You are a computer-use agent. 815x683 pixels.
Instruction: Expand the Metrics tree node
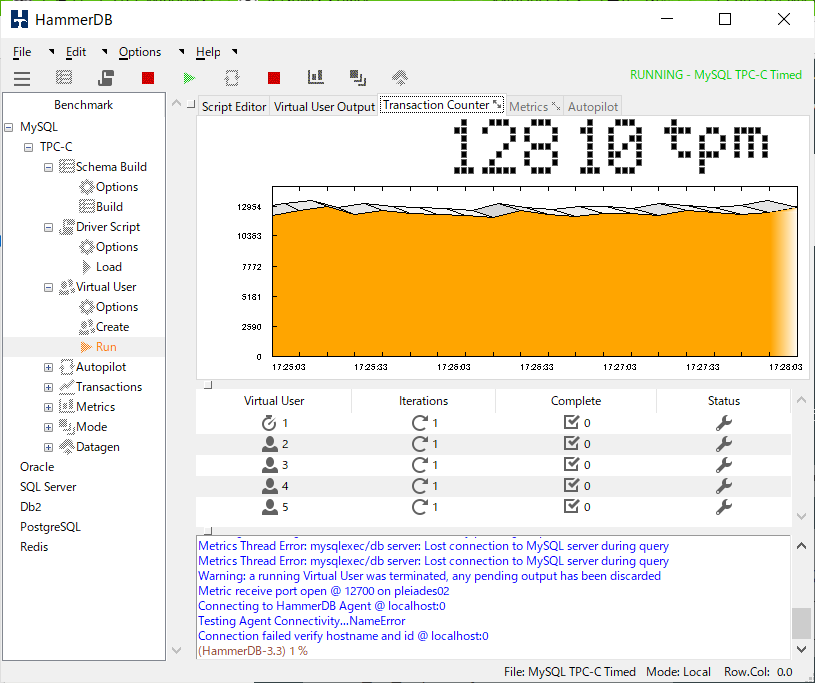(x=48, y=408)
